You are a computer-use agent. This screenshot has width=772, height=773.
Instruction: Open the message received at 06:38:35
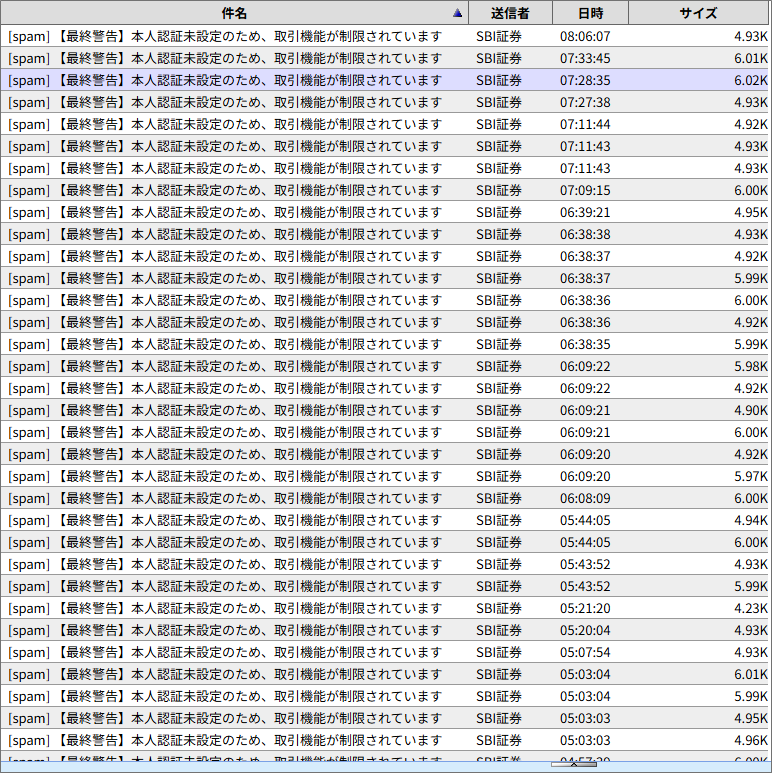(385, 344)
